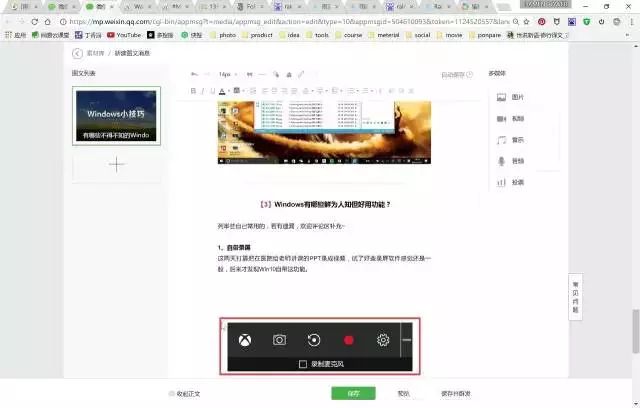
Task: Go back with the circled arrow next to 素材库
Action: click(x=77, y=53)
